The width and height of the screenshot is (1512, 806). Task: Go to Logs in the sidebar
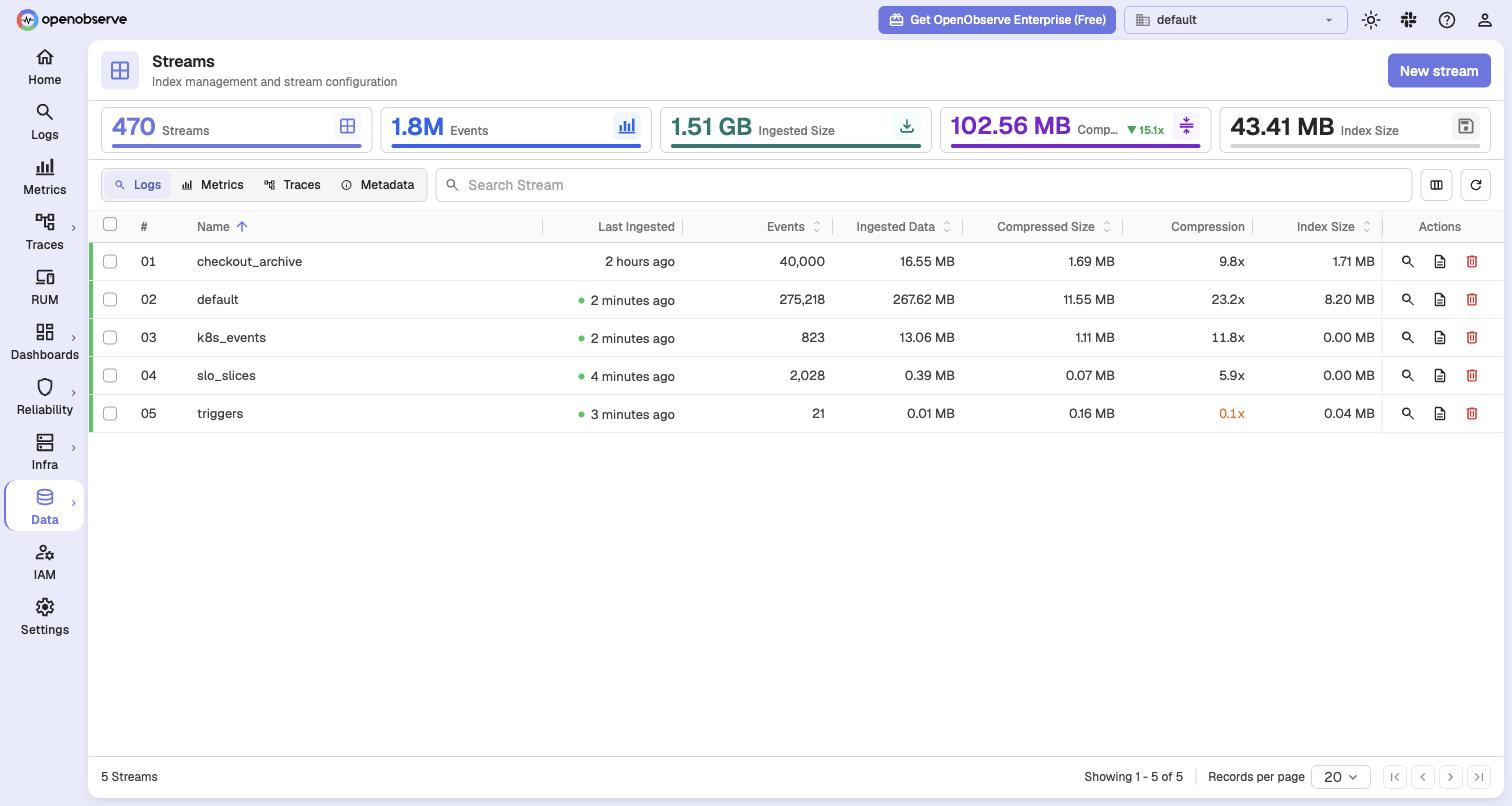44,122
